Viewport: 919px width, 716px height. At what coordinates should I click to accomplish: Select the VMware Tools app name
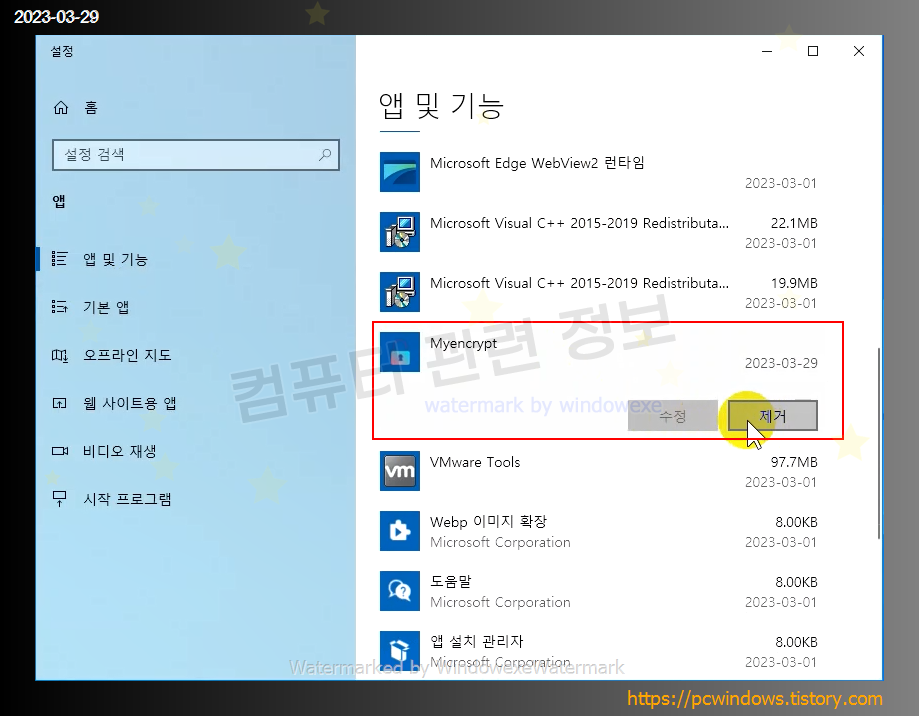tap(475, 462)
